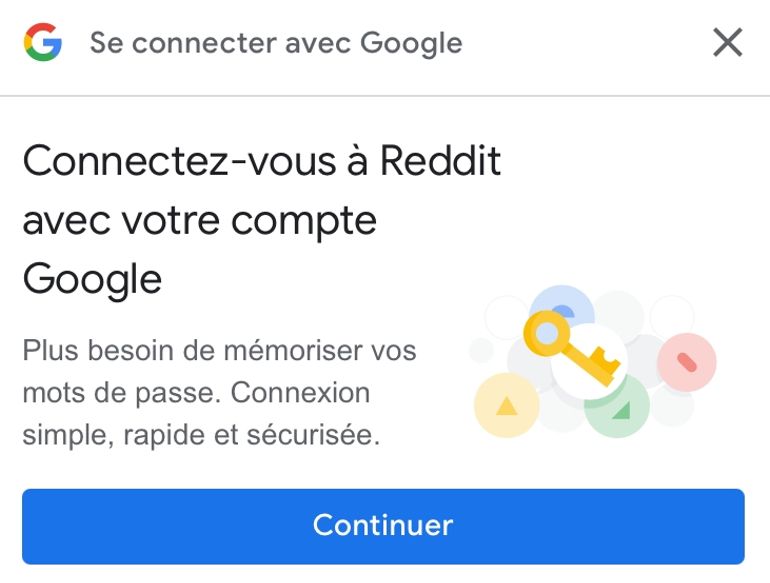Viewport: 770px width, 583px height.
Task: Close the Google sign-in dialog
Action: [x=727, y=43]
